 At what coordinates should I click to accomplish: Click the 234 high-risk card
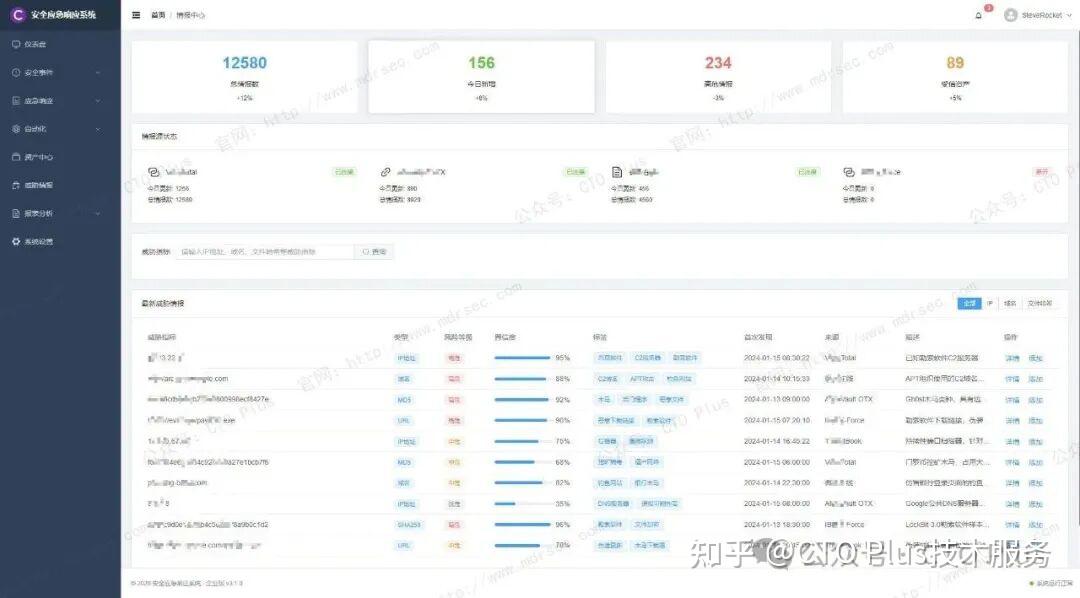click(x=718, y=76)
